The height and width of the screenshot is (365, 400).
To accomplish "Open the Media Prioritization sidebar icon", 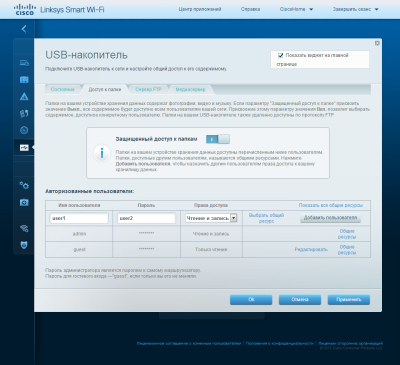I will (24, 114).
